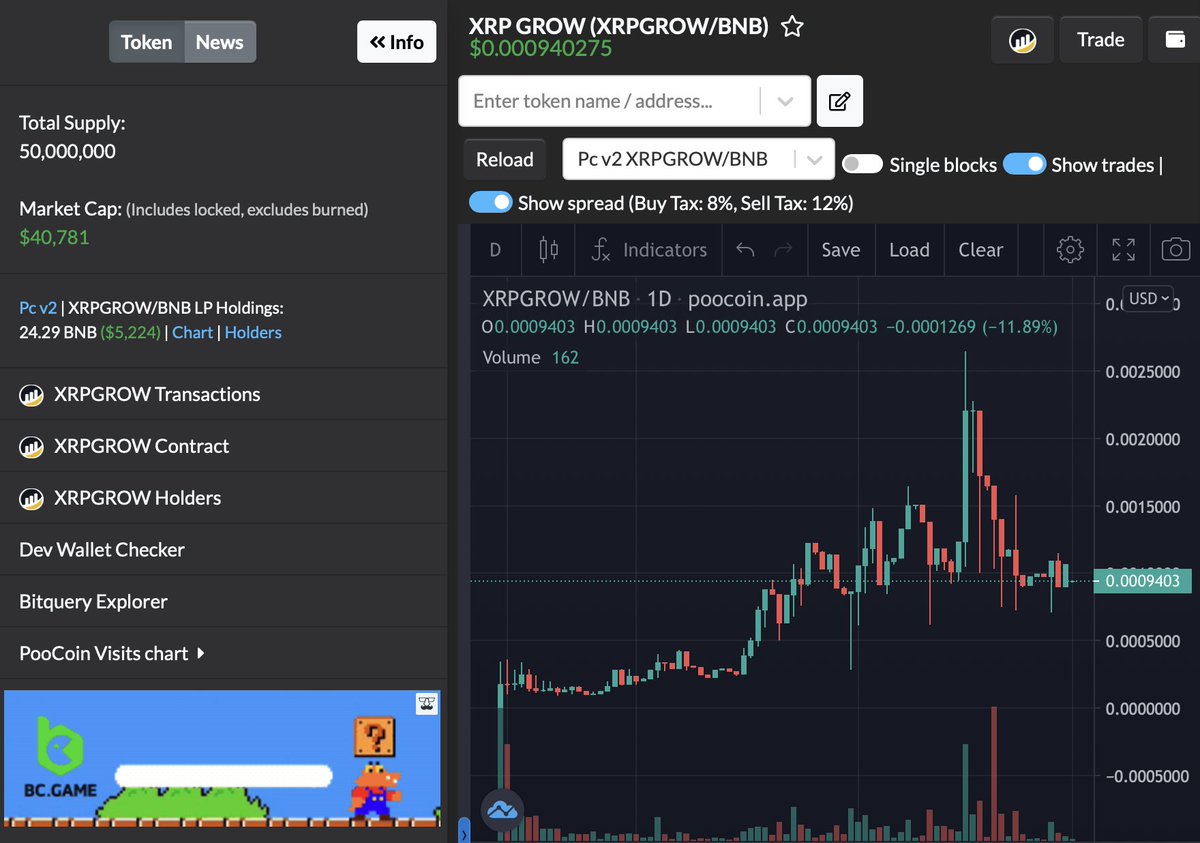This screenshot has height=843, width=1200.
Task: Open chart settings gear
Action: coord(1070,250)
